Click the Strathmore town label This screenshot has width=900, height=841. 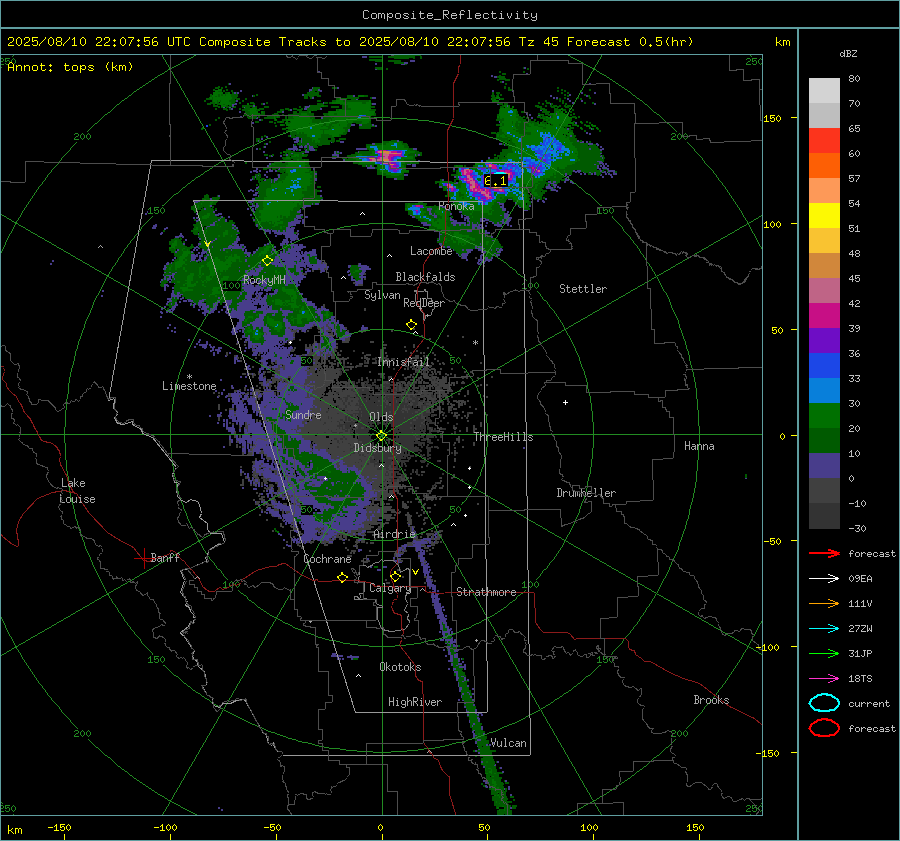[486, 592]
